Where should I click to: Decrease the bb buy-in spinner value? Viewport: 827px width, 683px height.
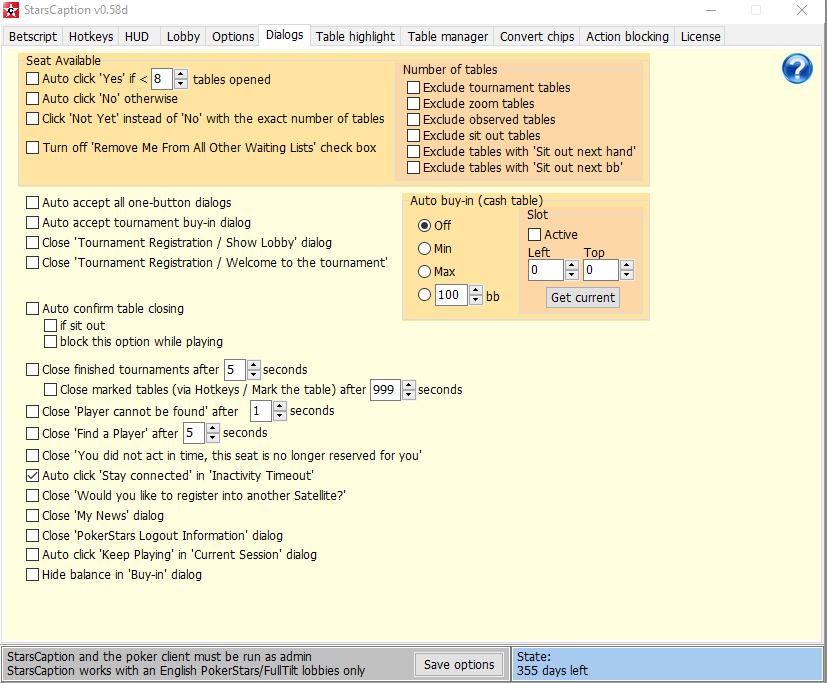coord(476,300)
